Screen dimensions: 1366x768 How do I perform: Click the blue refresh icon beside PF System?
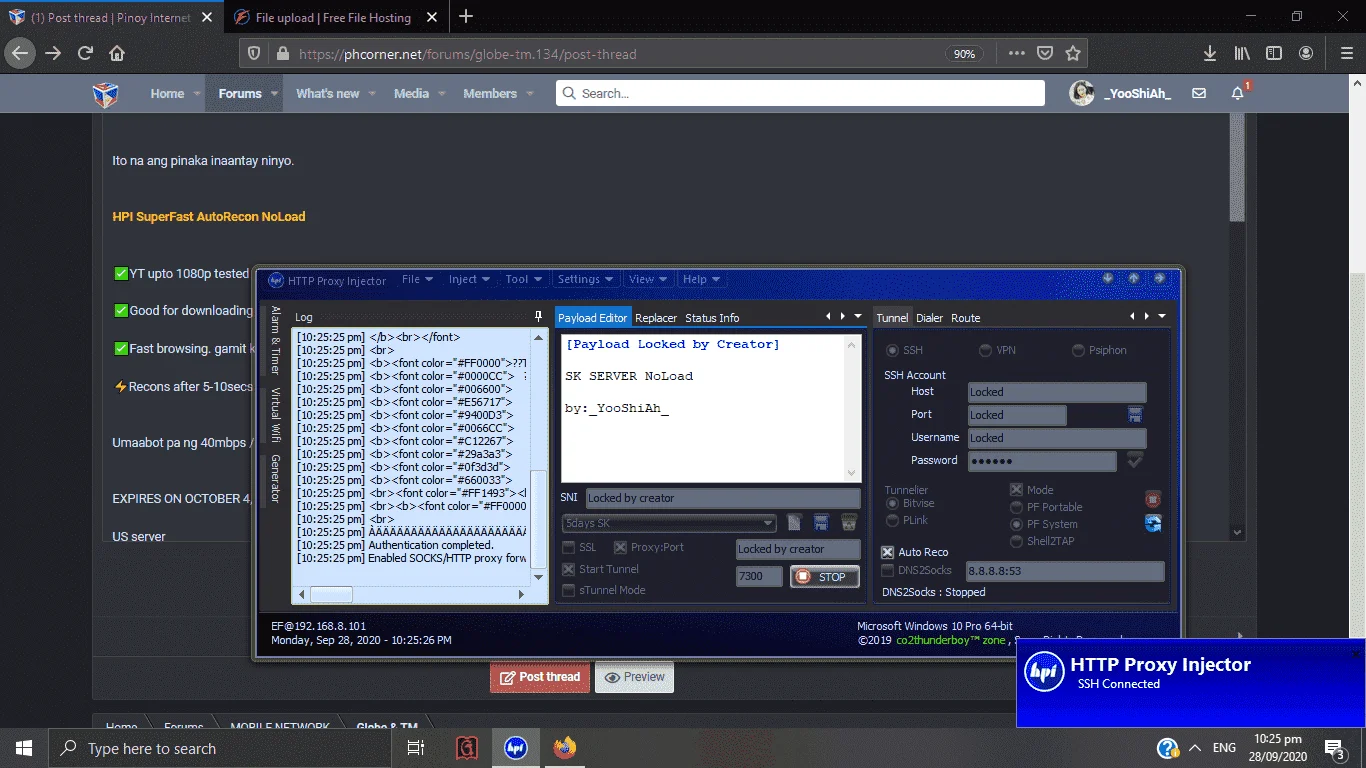1153,523
